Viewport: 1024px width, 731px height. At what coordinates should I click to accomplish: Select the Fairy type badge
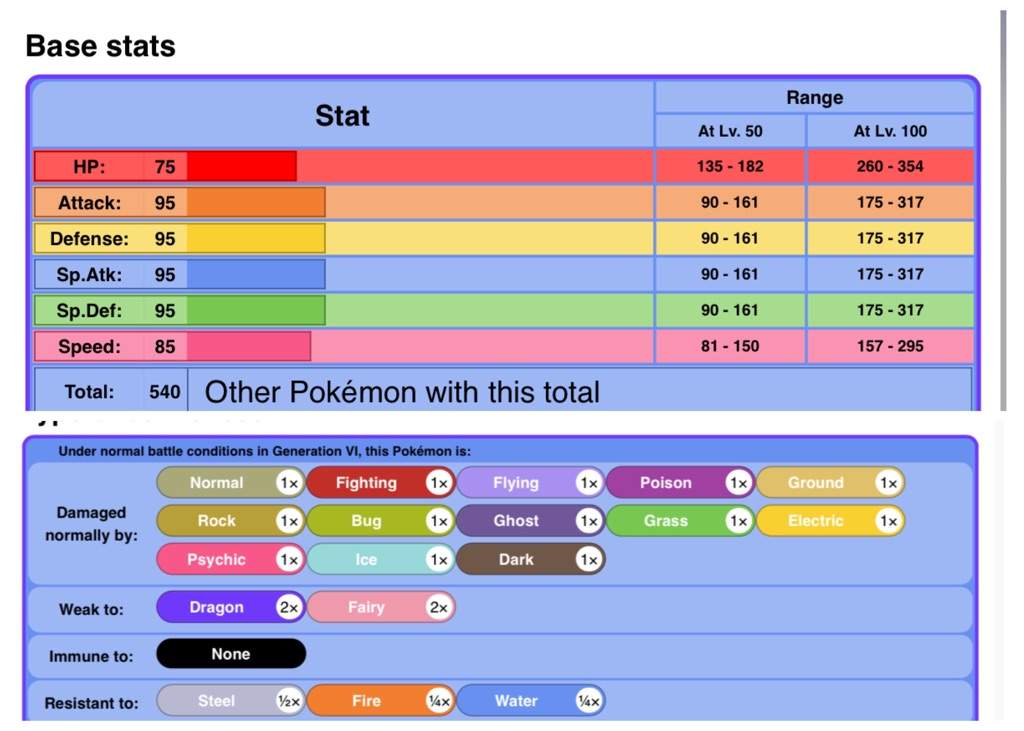tap(366, 607)
